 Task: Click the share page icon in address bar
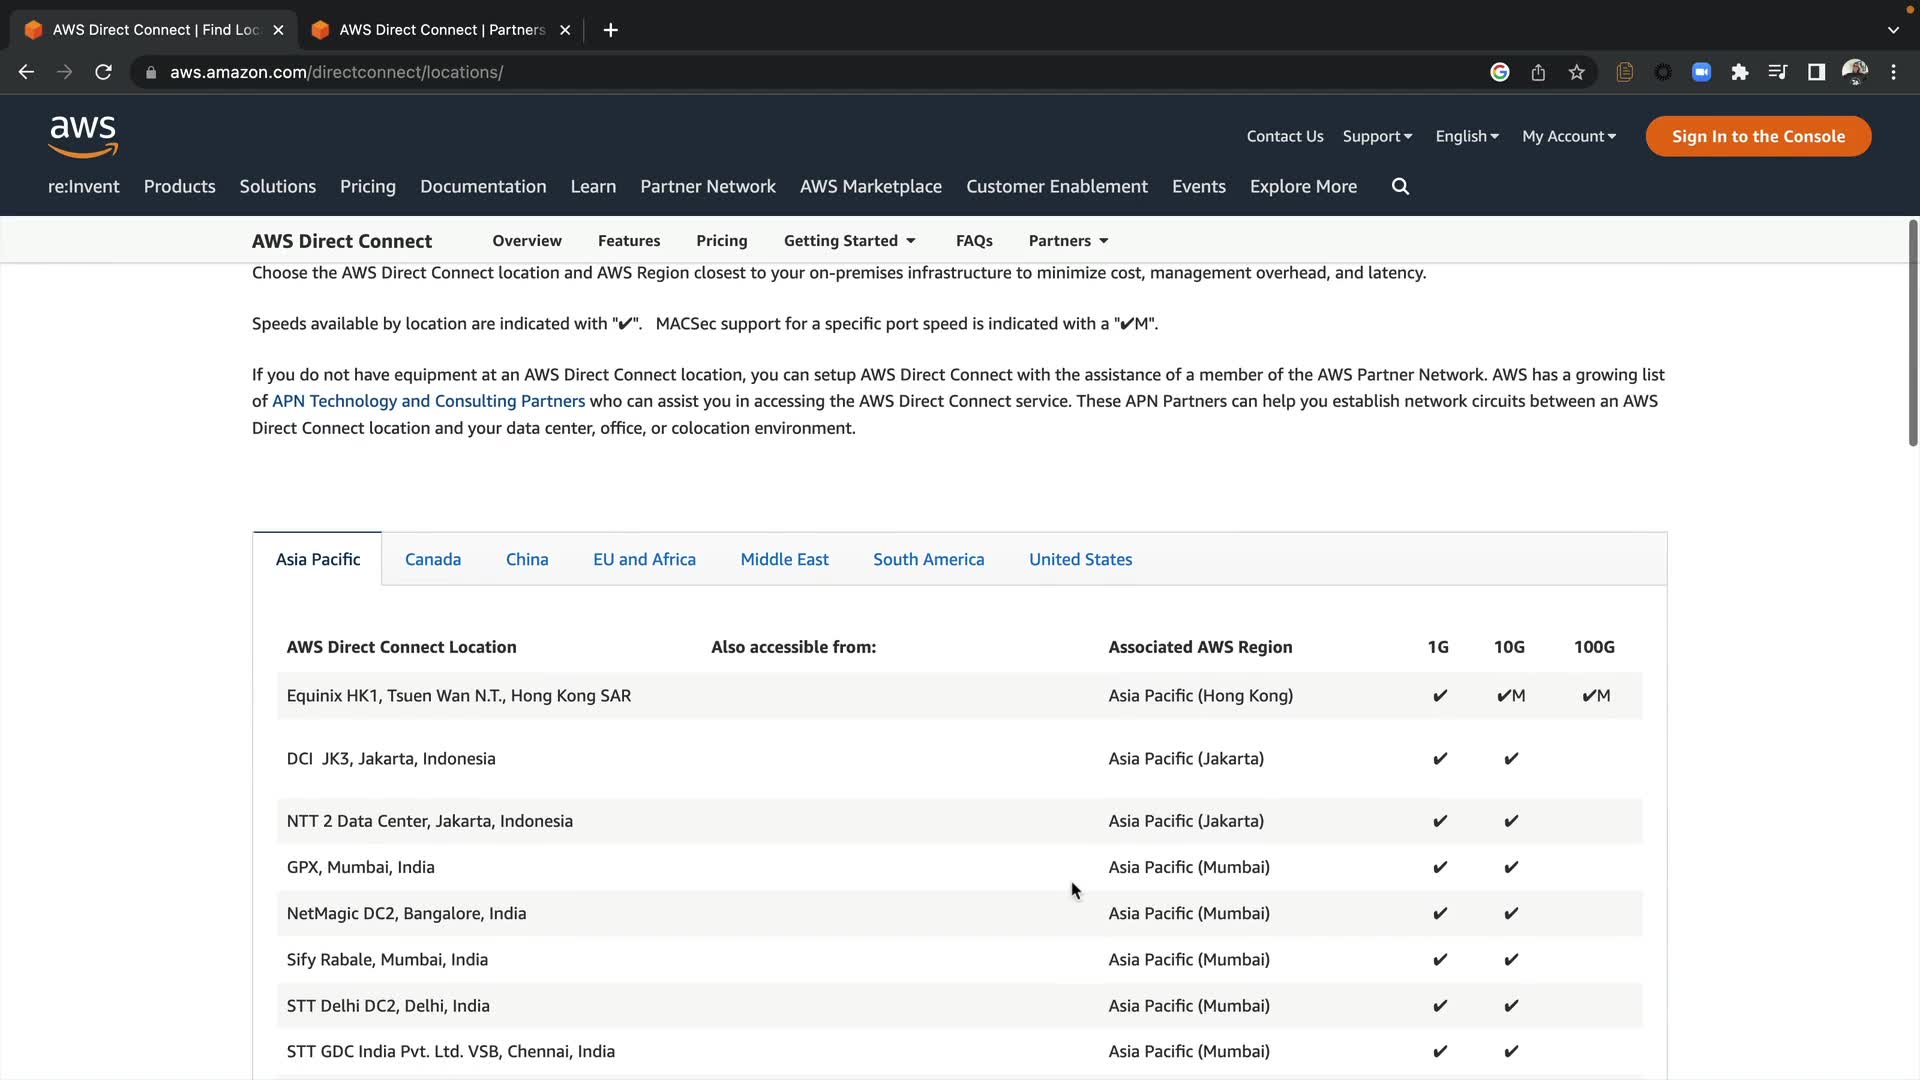click(1538, 72)
